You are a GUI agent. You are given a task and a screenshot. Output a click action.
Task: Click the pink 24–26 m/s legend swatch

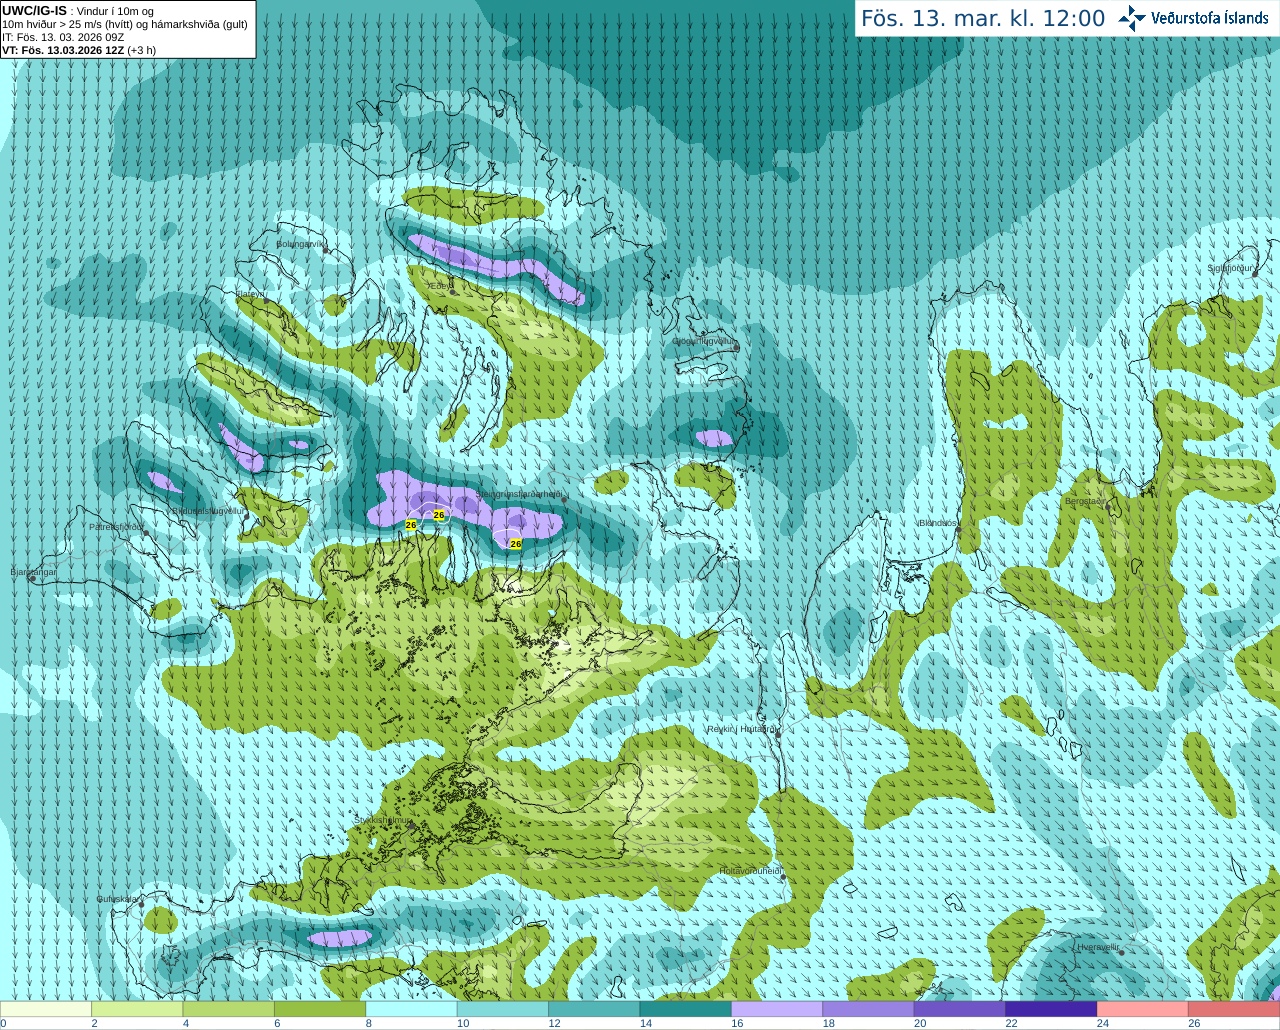click(1143, 1009)
